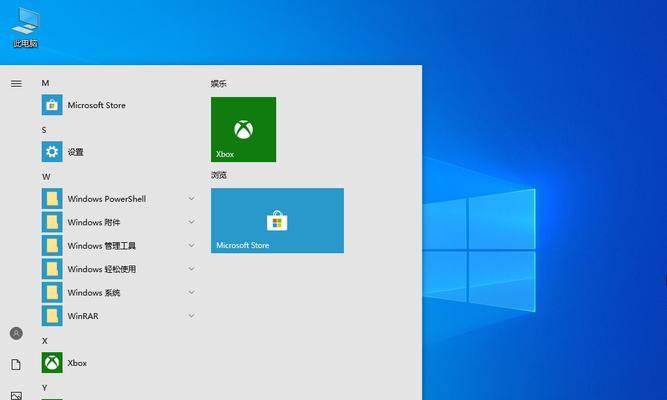Click the 设置 gear icon
This screenshot has width=667, height=400.
(52, 151)
